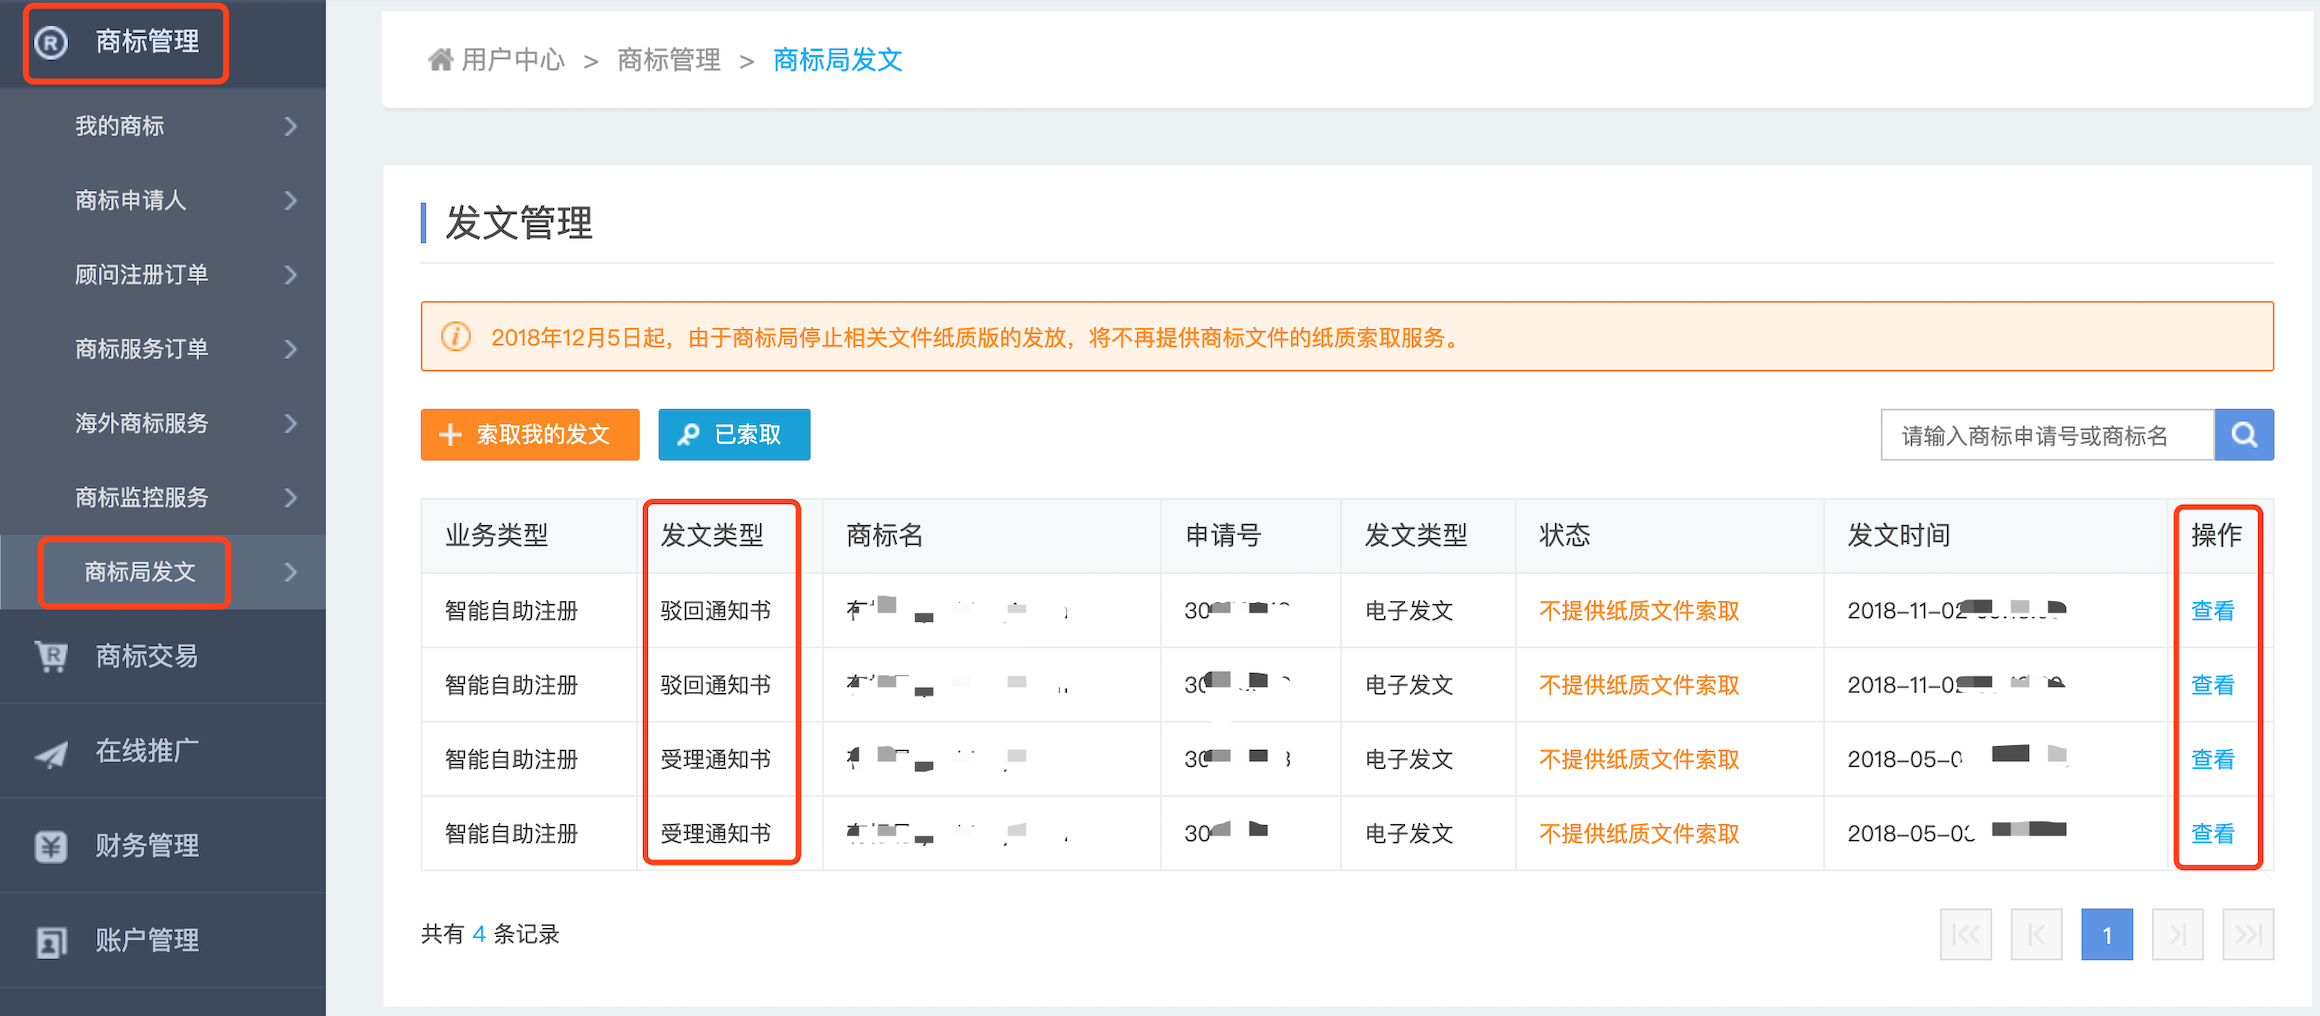Click the info icon in the orange notice
This screenshot has height=1016, width=2320.
456,337
